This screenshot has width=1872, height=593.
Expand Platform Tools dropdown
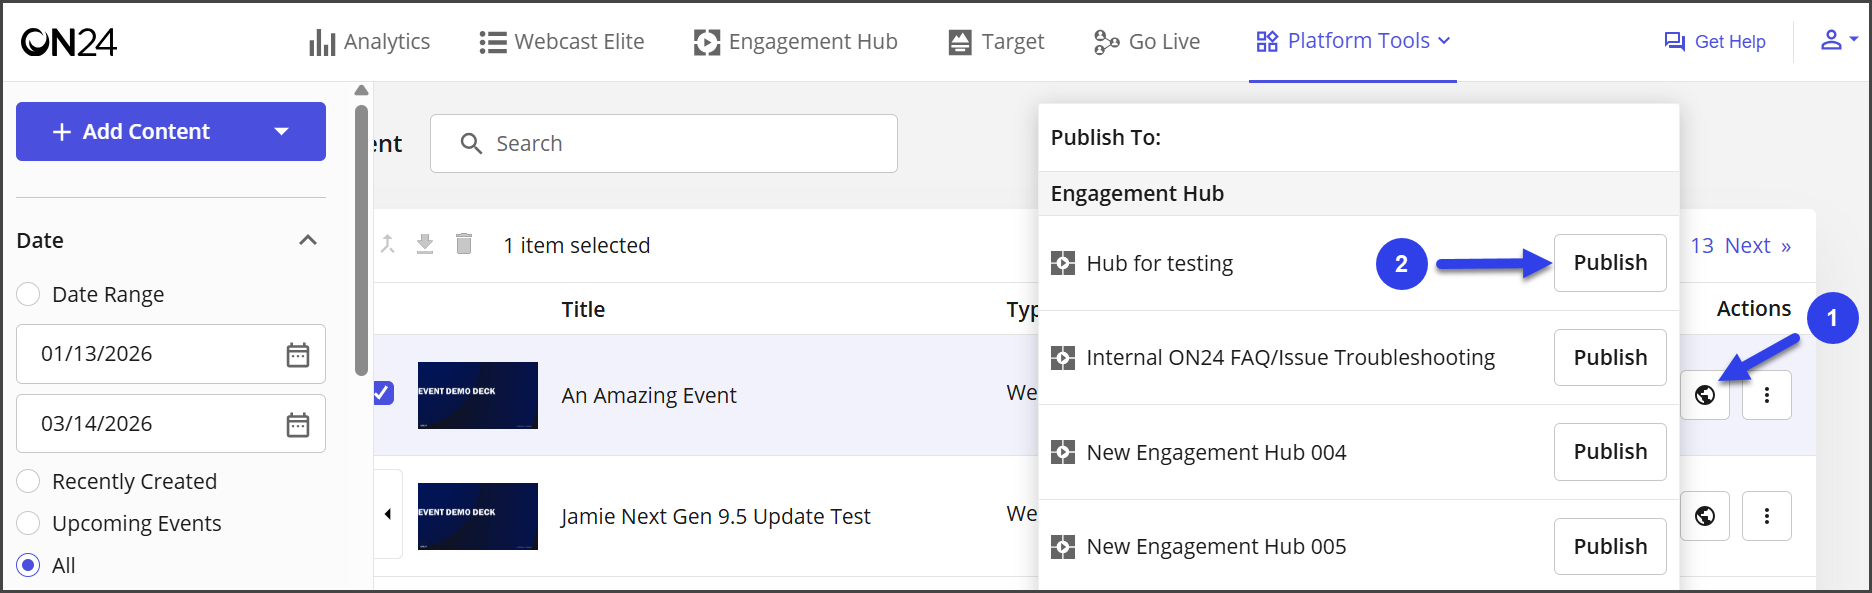pos(1353,41)
